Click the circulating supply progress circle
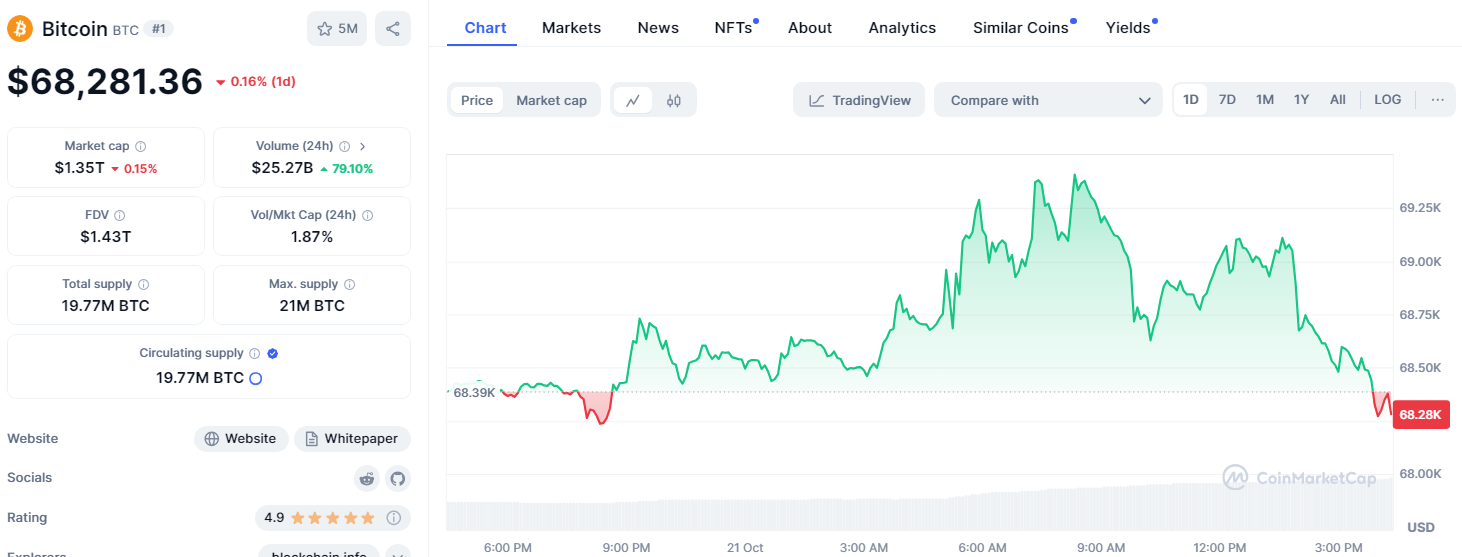This screenshot has width=1462, height=557. (255, 378)
